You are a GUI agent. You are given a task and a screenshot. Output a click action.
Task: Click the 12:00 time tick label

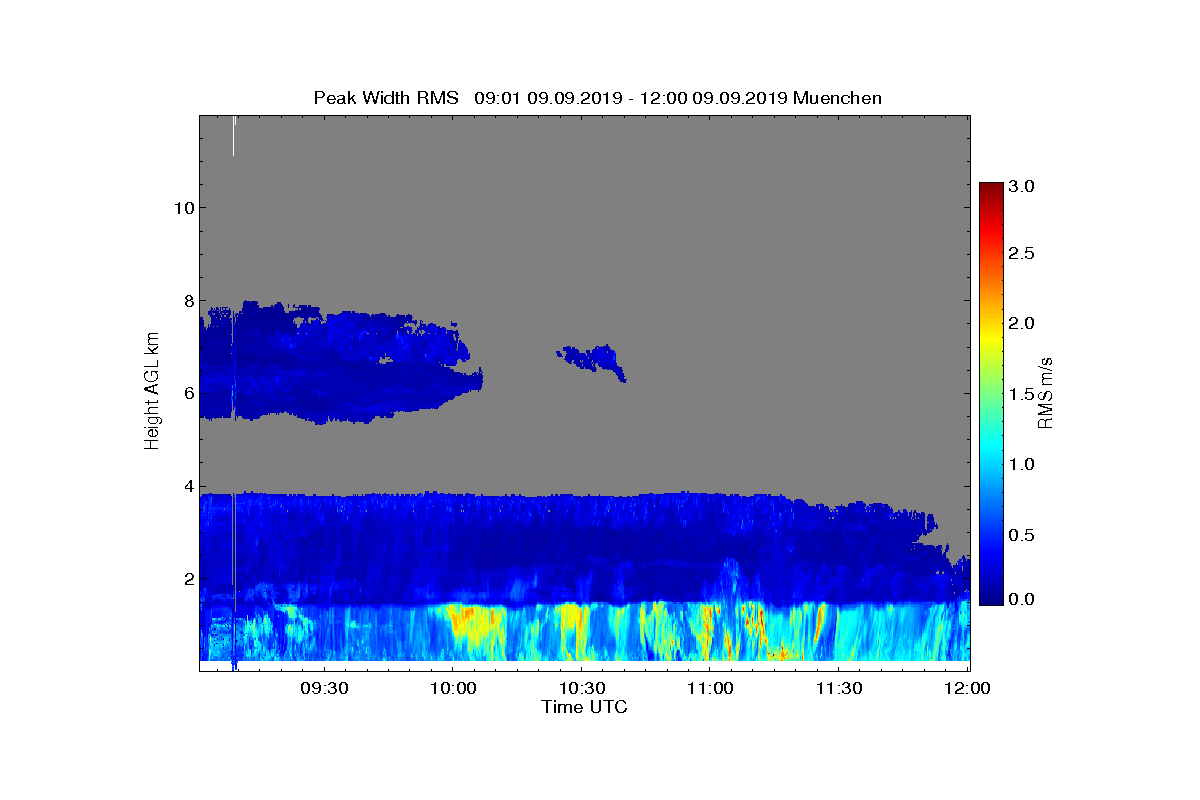(968, 689)
